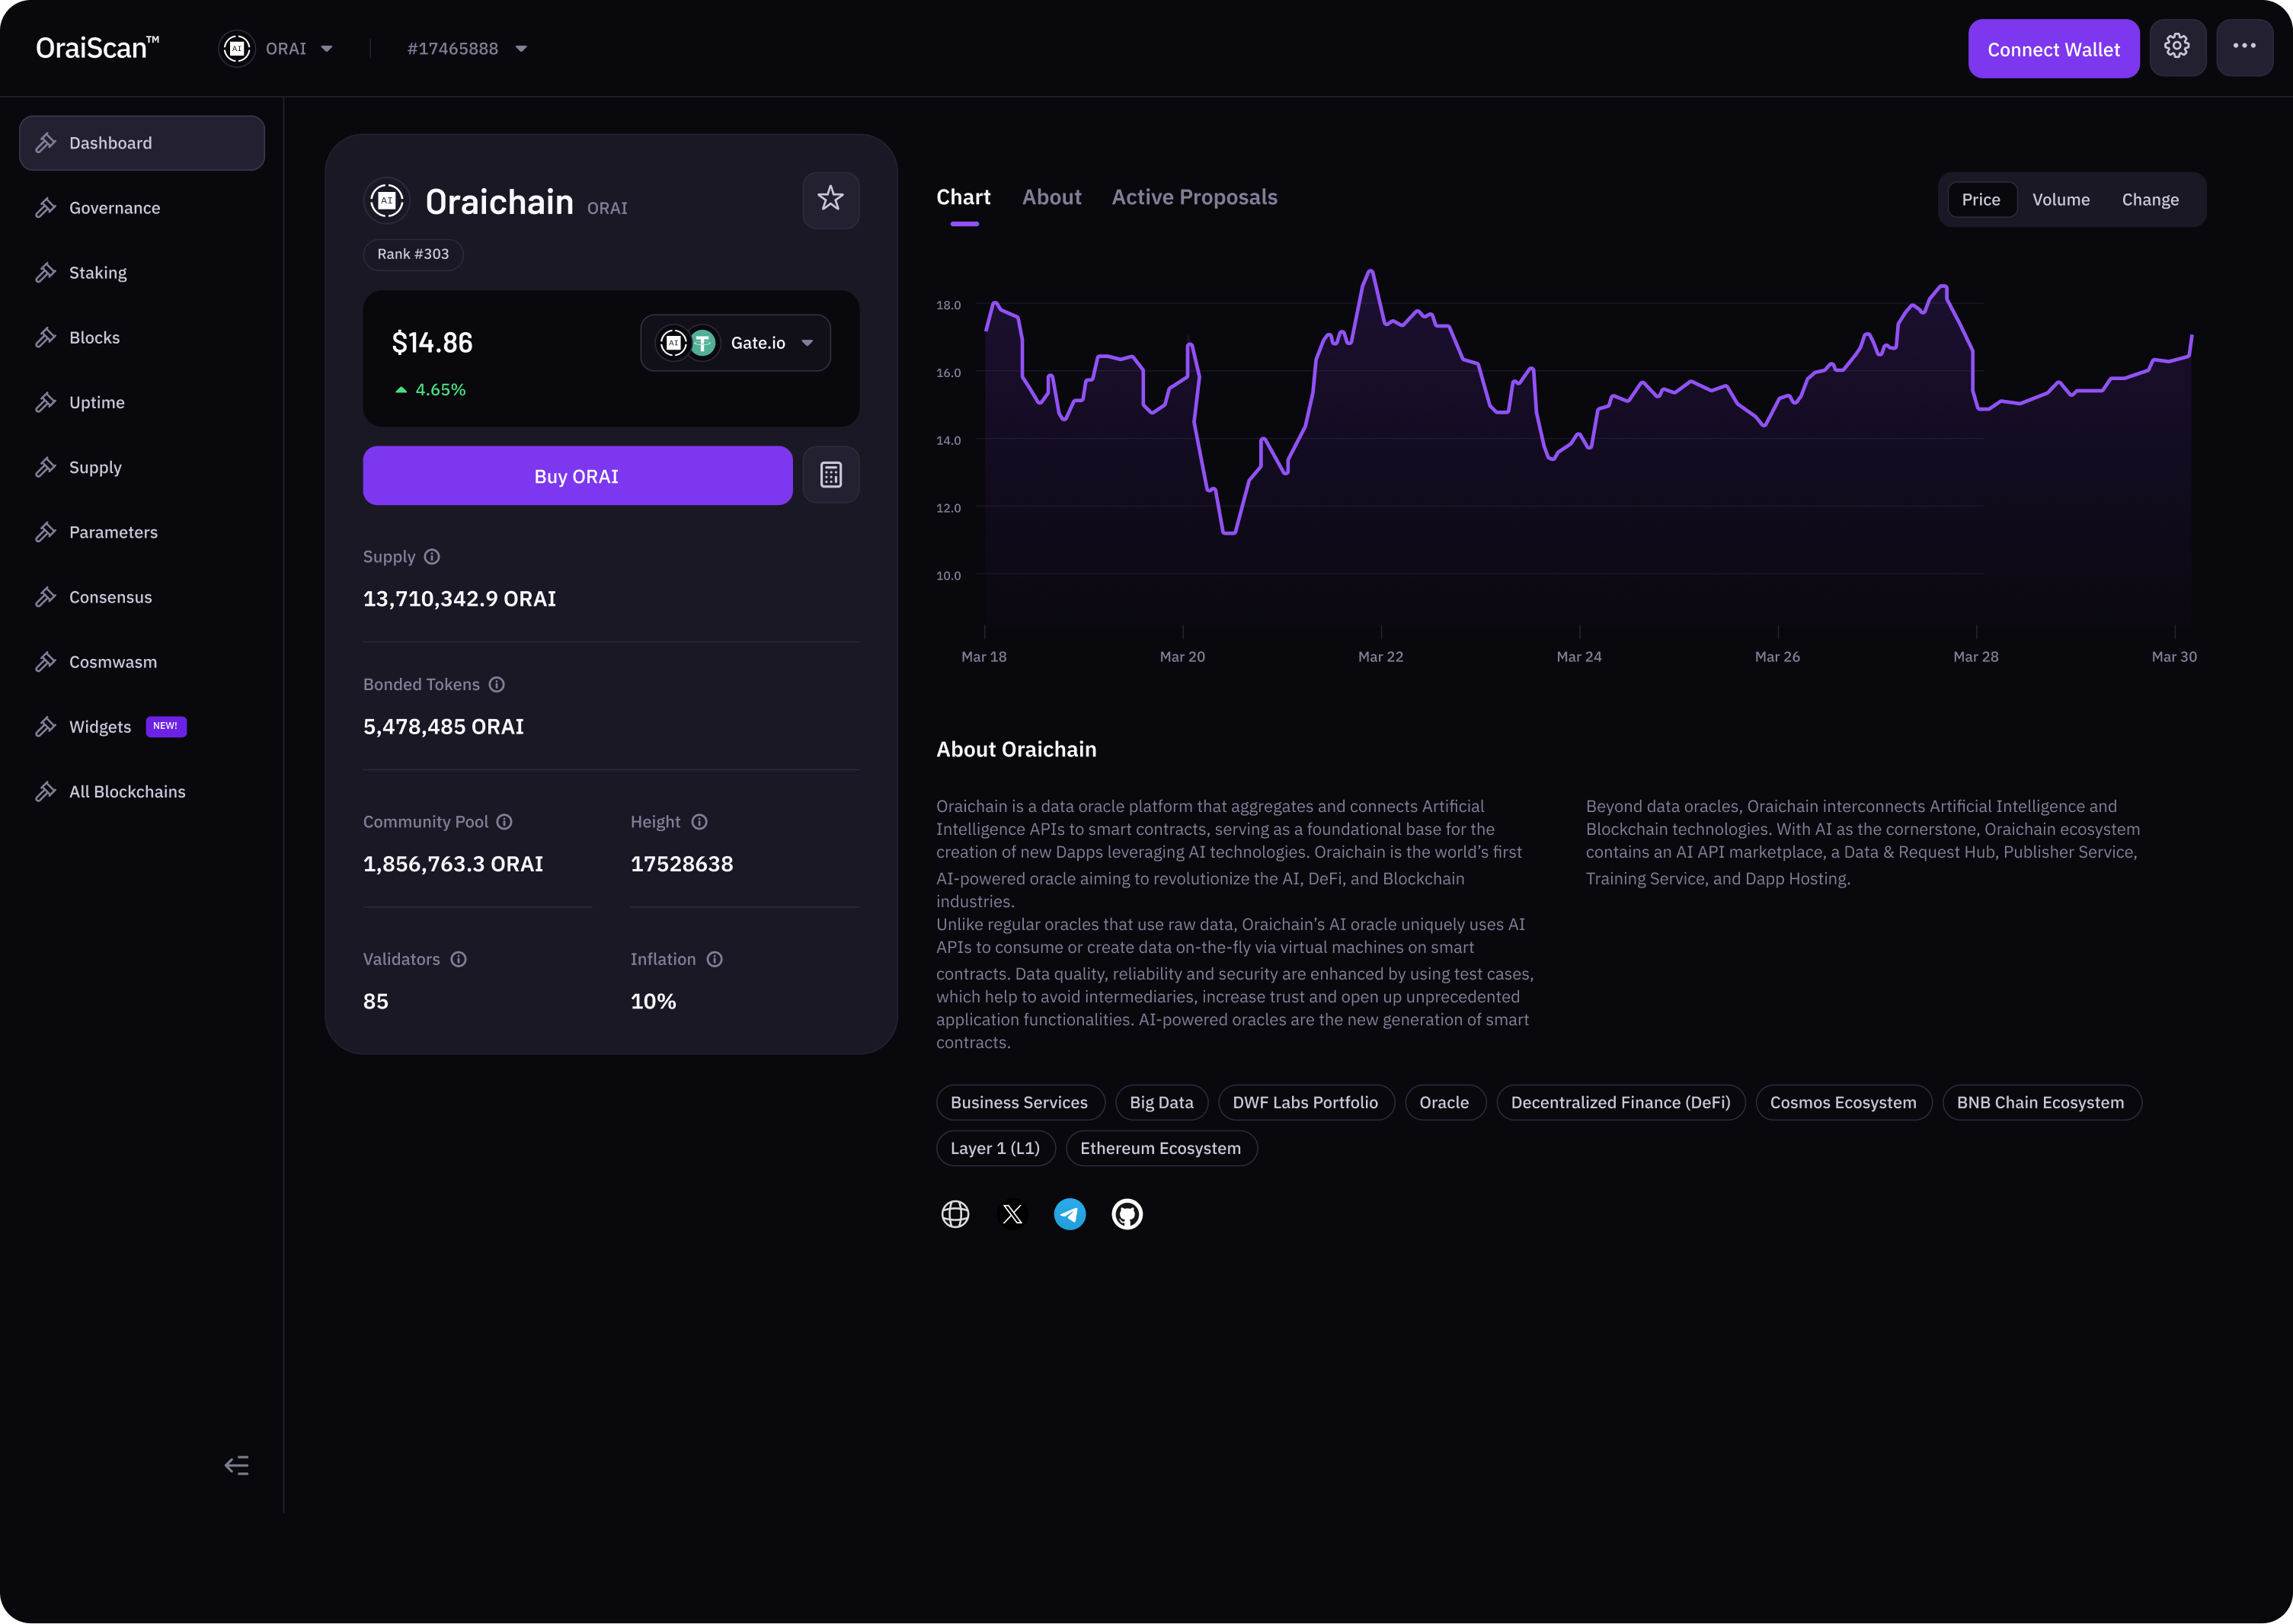Click the 17528638 height value
The image size is (2293, 1624).
tap(681, 864)
